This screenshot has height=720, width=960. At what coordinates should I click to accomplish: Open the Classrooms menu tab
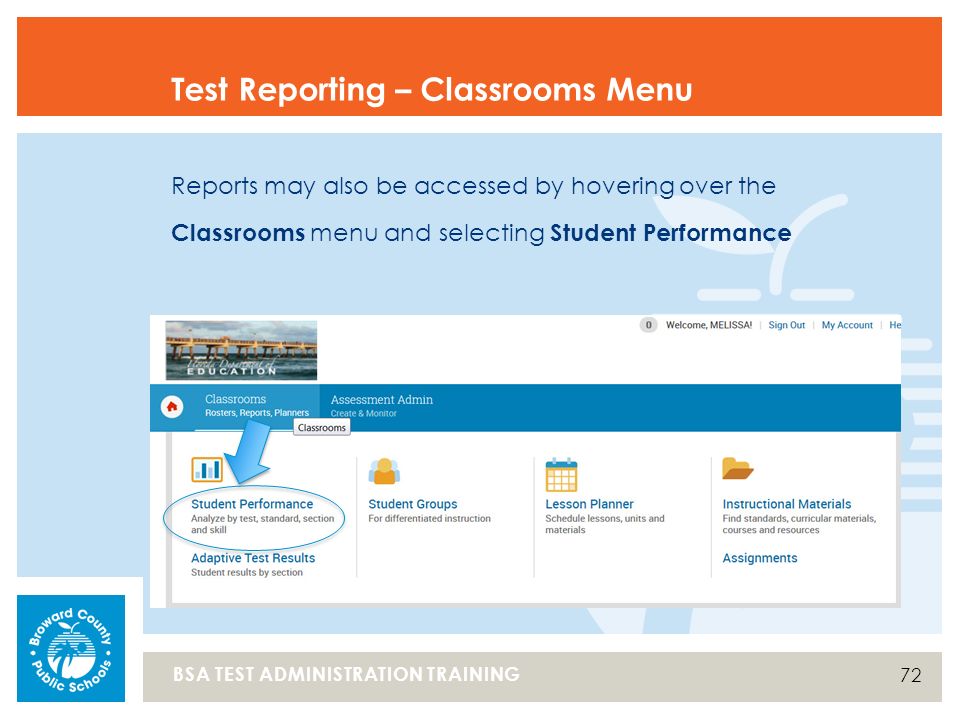click(257, 406)
